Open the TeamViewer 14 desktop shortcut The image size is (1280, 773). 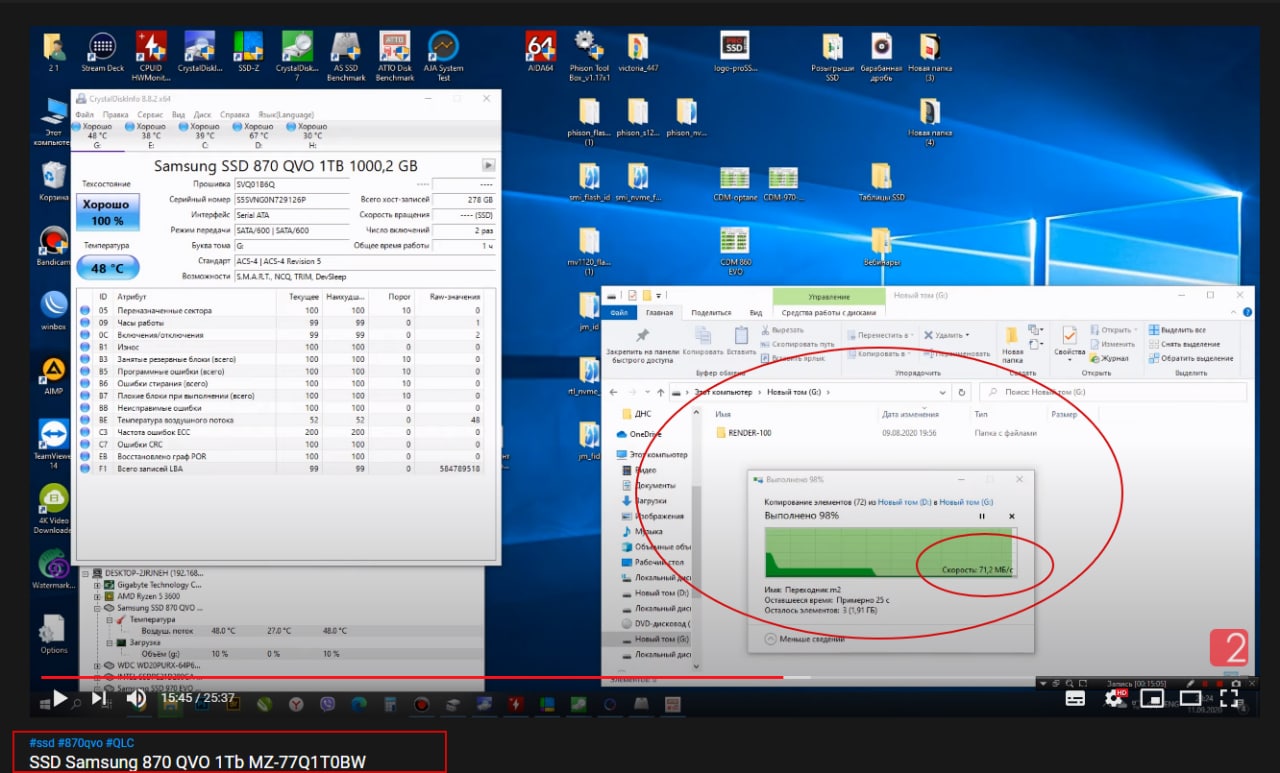point(54,444)
